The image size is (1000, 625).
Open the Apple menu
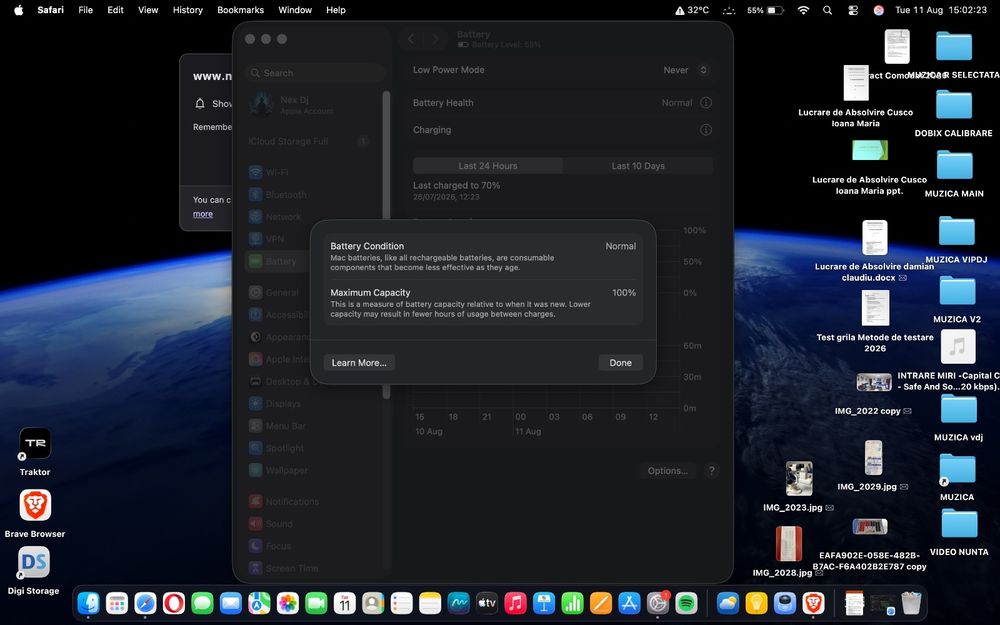click(18, 10)
